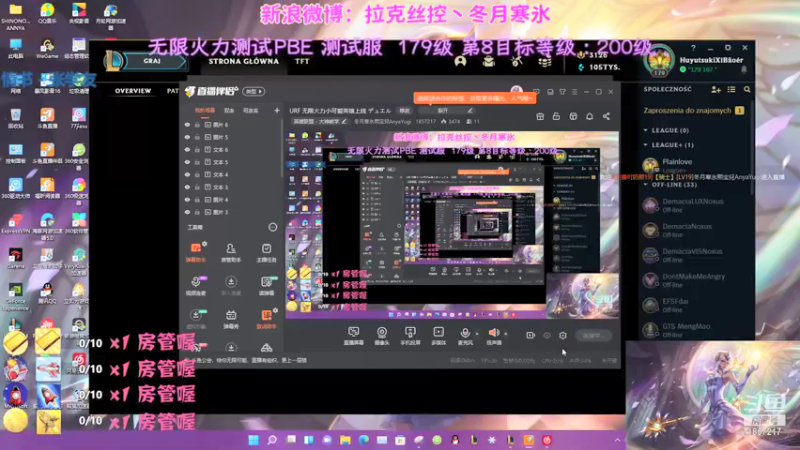Click search icon in Społeczność panel
Viewport: 800px width, 450px height.
point(747,89)
